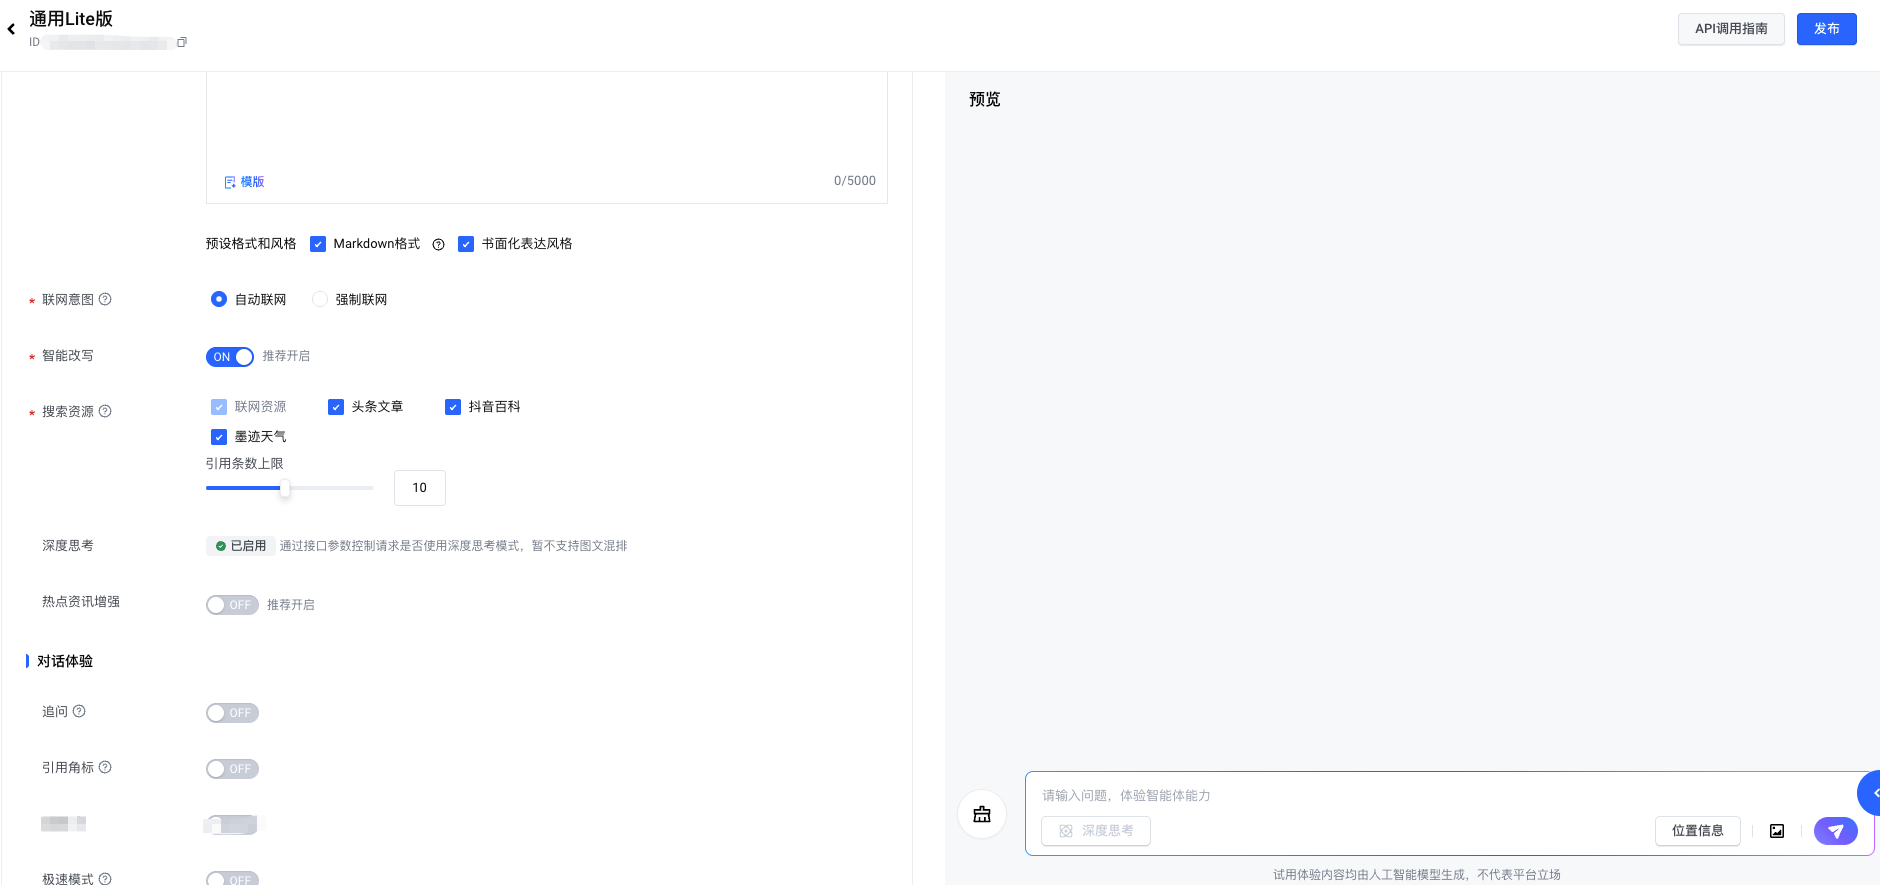Uncheck the Markdown格式 checkbox
Viewport: 1880px width, 885px height.
[318, 244]
